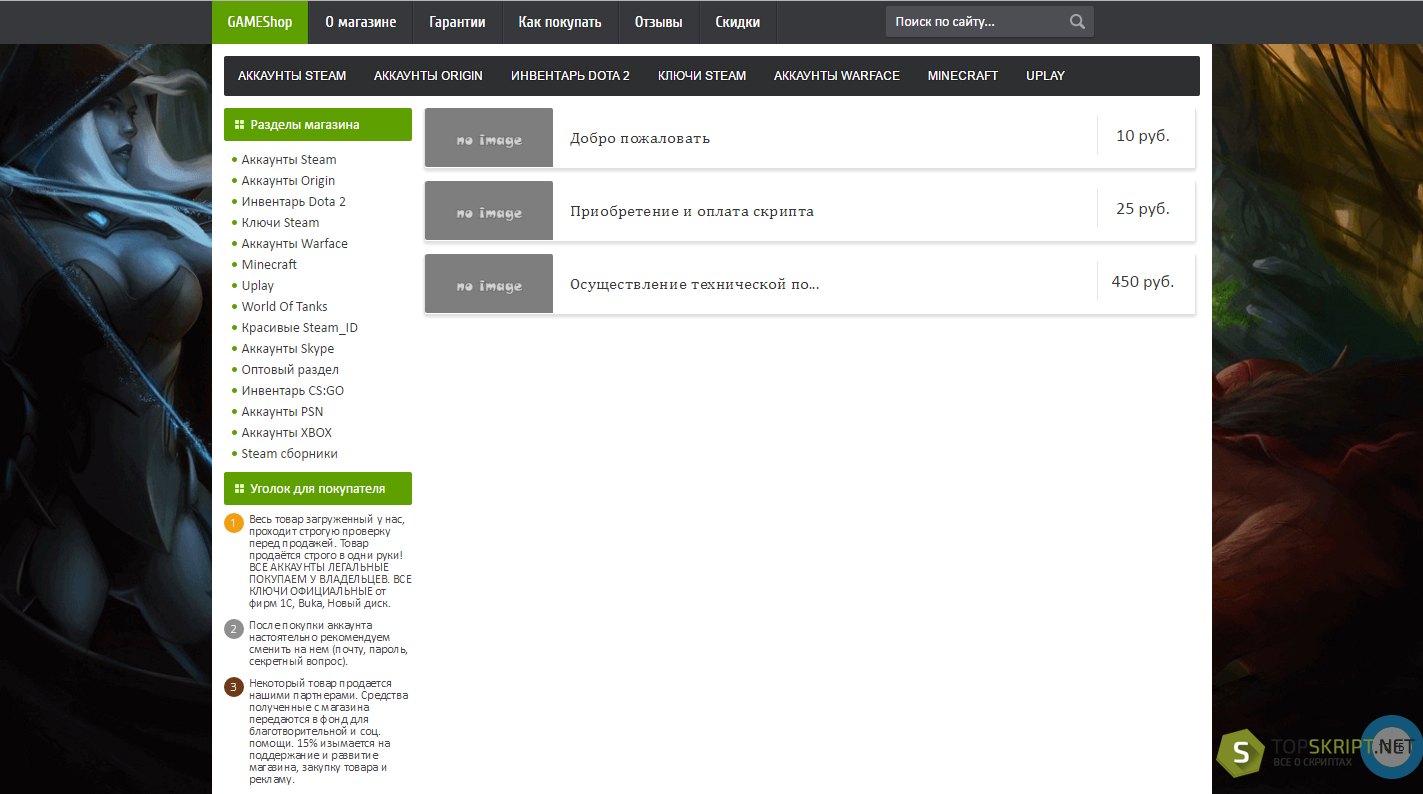Screen dimensions: 1423x794
Task: Go to the Гарантии page
Action: point(457,22)
